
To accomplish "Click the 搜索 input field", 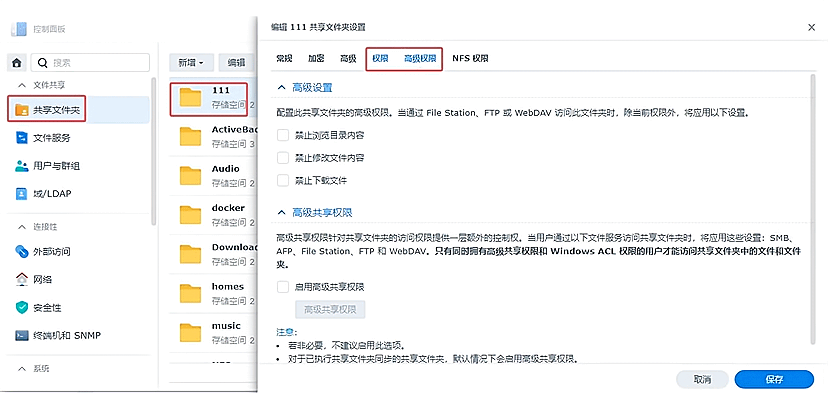I will 91,62.
